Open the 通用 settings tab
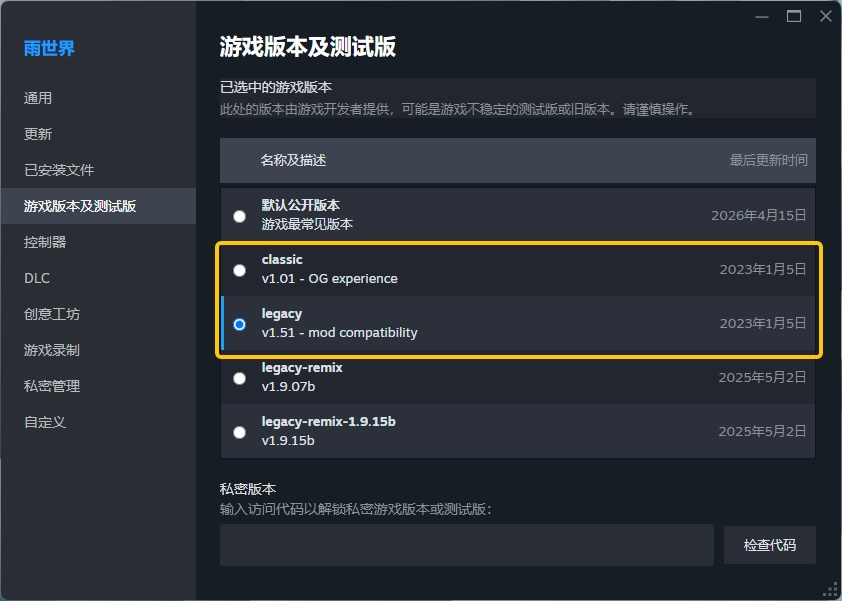The height and width of the screenshot is (601, 842). [38, 98]
